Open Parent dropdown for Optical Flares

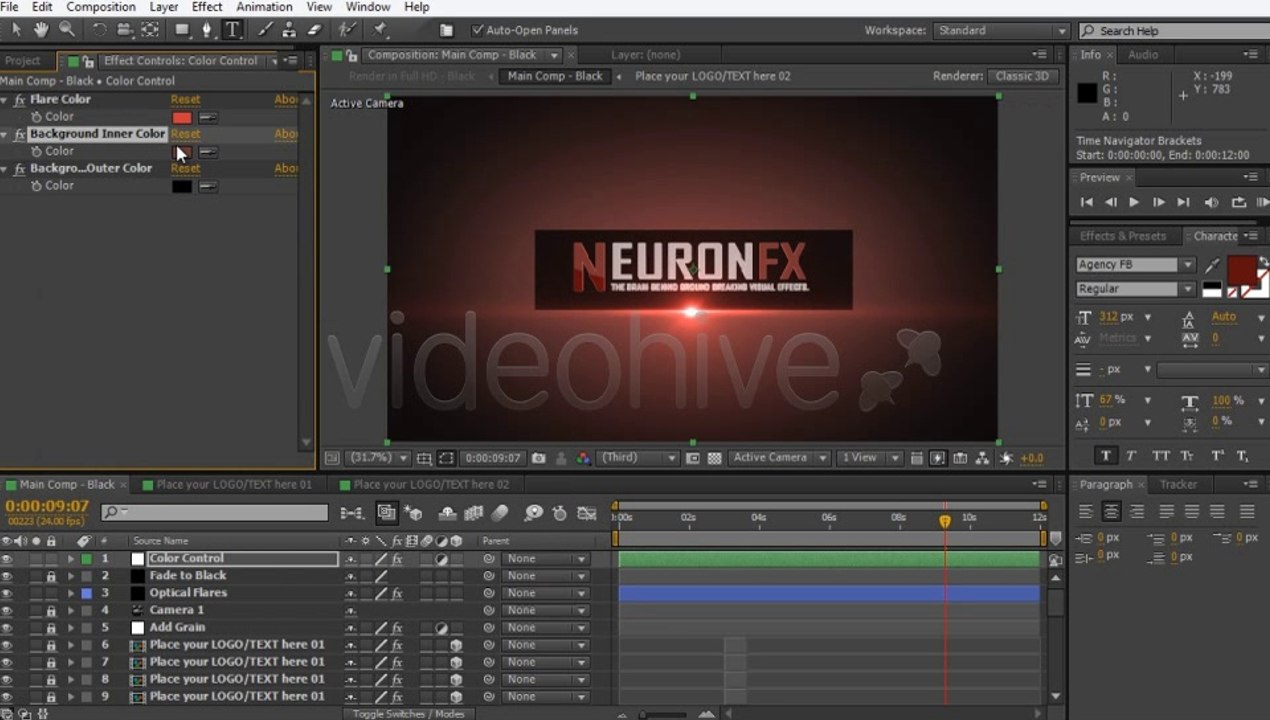point(545,593)
